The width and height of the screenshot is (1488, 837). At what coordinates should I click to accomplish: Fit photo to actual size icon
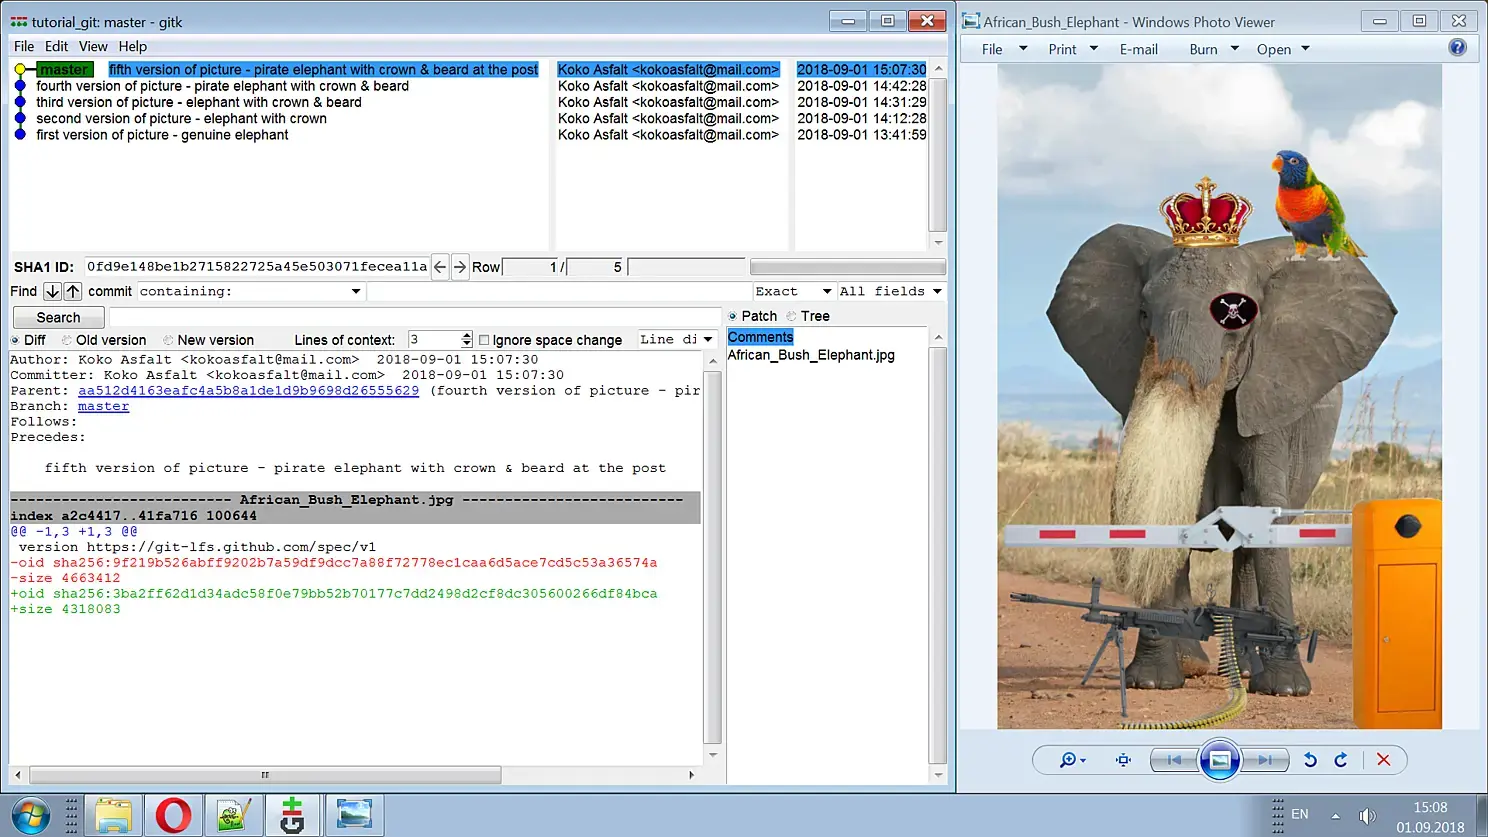(1123, 760)
